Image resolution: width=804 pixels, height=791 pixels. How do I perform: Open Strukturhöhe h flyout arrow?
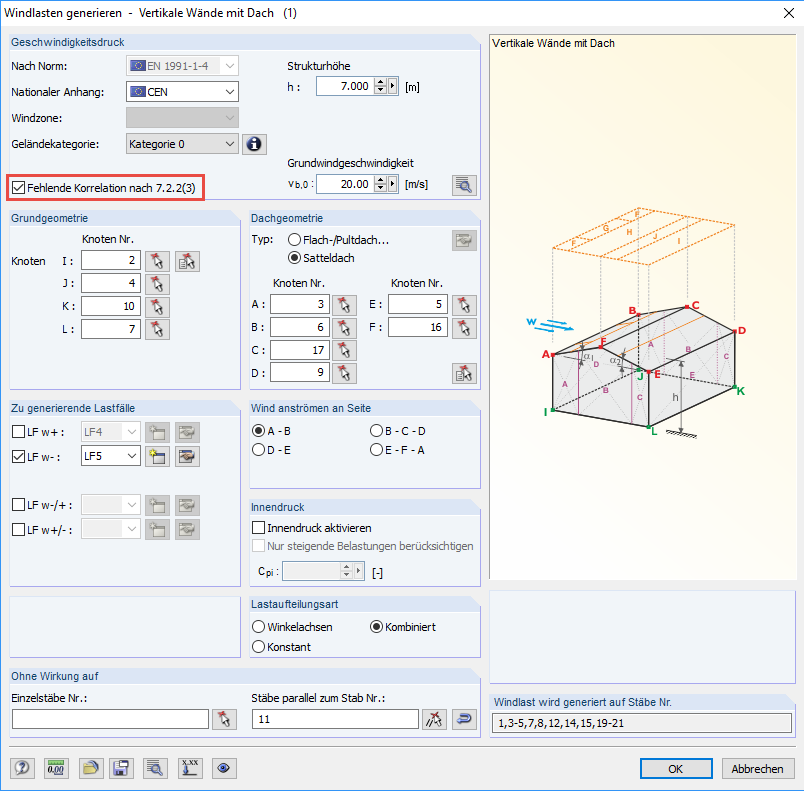pyautogui.click(x=393, y=86)
